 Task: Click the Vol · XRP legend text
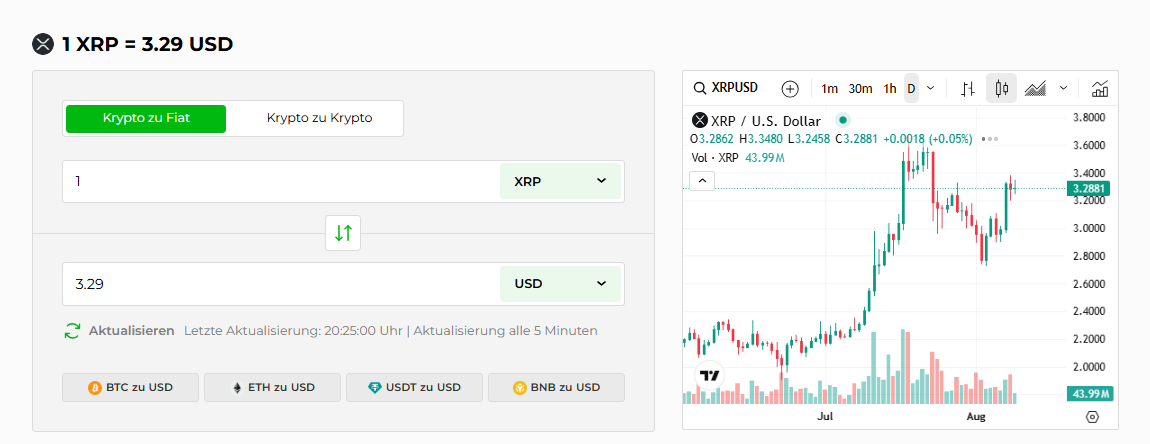point(715,158)
